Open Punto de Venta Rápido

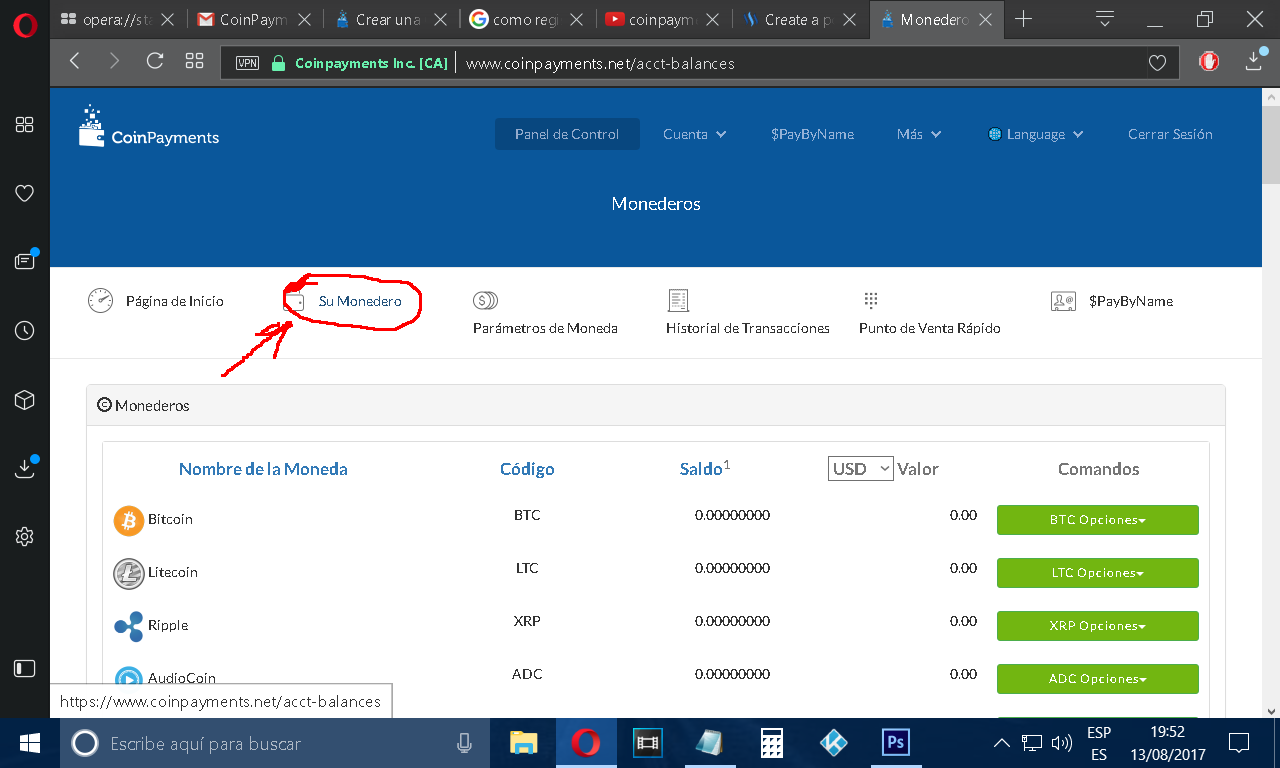[929, 313]
